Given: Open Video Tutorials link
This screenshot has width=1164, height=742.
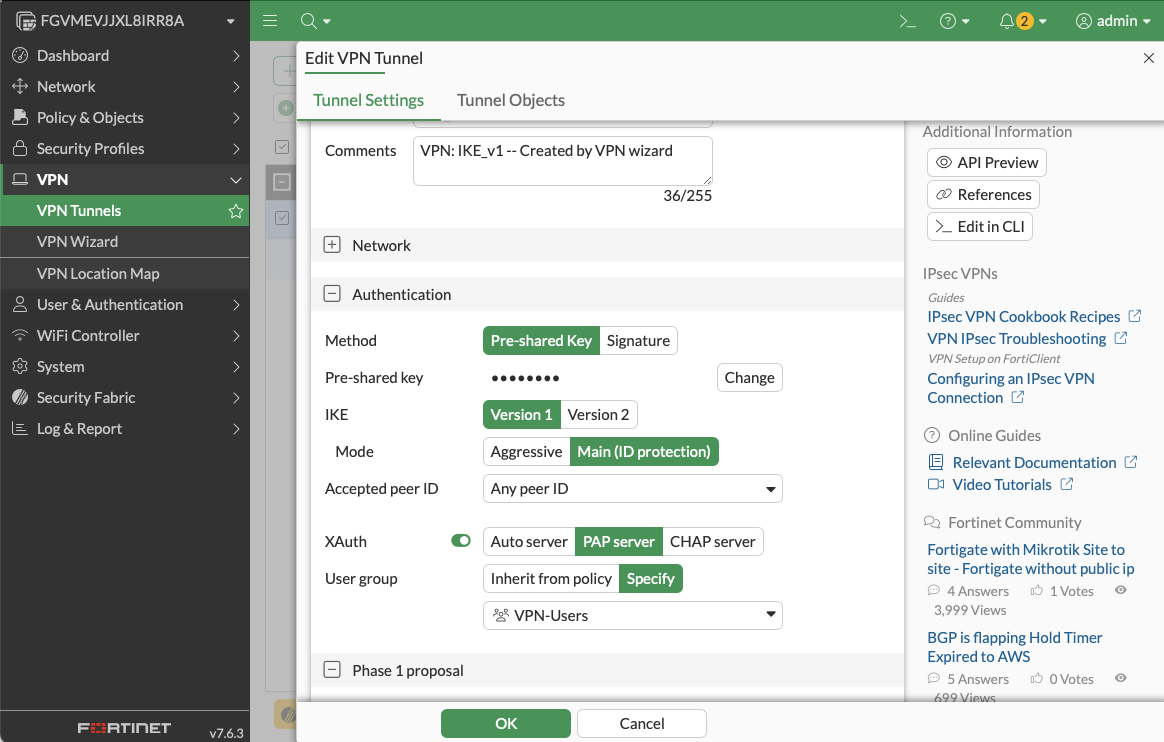Looking at the screenshot, I should (1002, 485).
